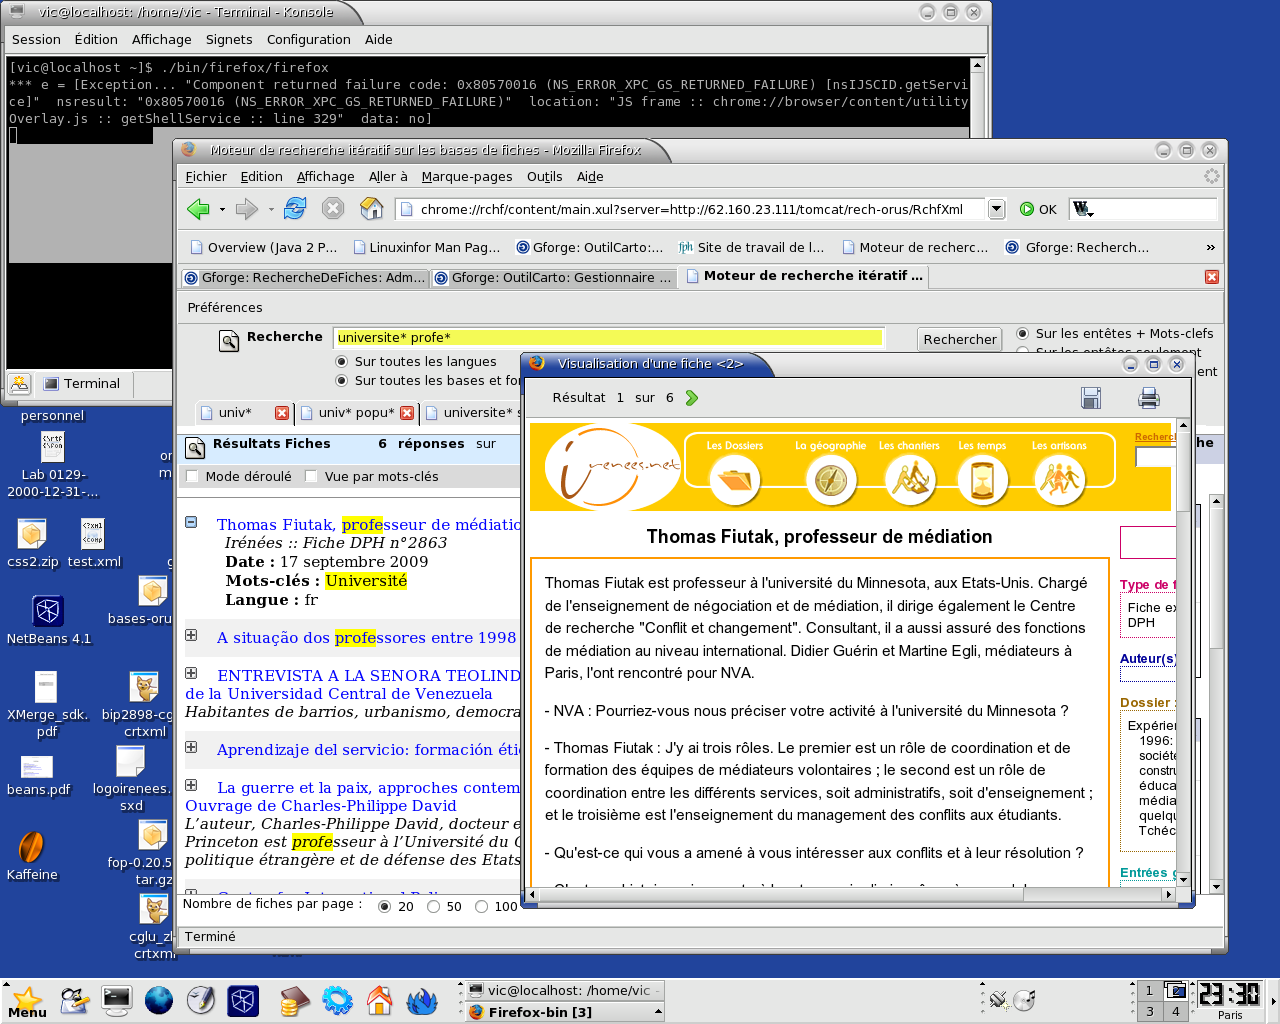Open the URL bar history dropdown
This screenshot has width=1280, height=1024.
996,209
